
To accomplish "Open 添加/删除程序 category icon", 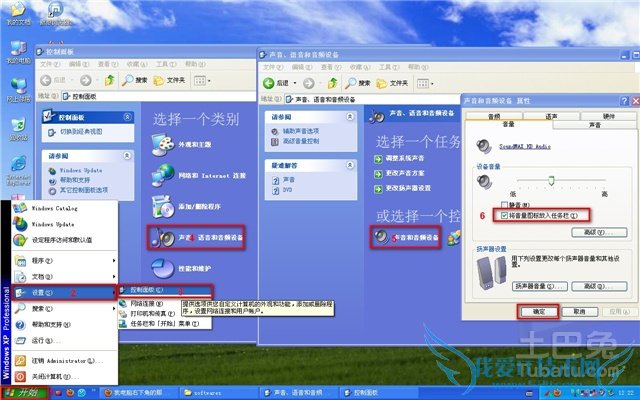I will click(163, 207).
